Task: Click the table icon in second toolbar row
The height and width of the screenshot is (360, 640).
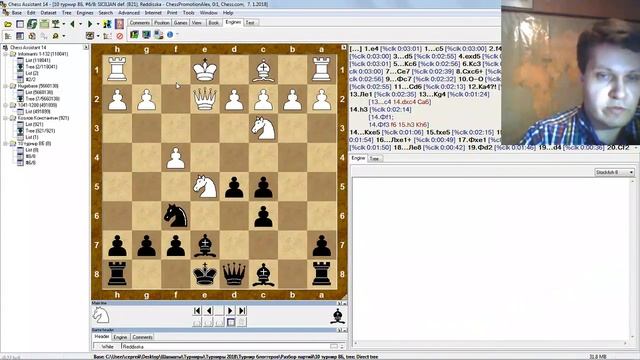Action: [x=20, y=36]
